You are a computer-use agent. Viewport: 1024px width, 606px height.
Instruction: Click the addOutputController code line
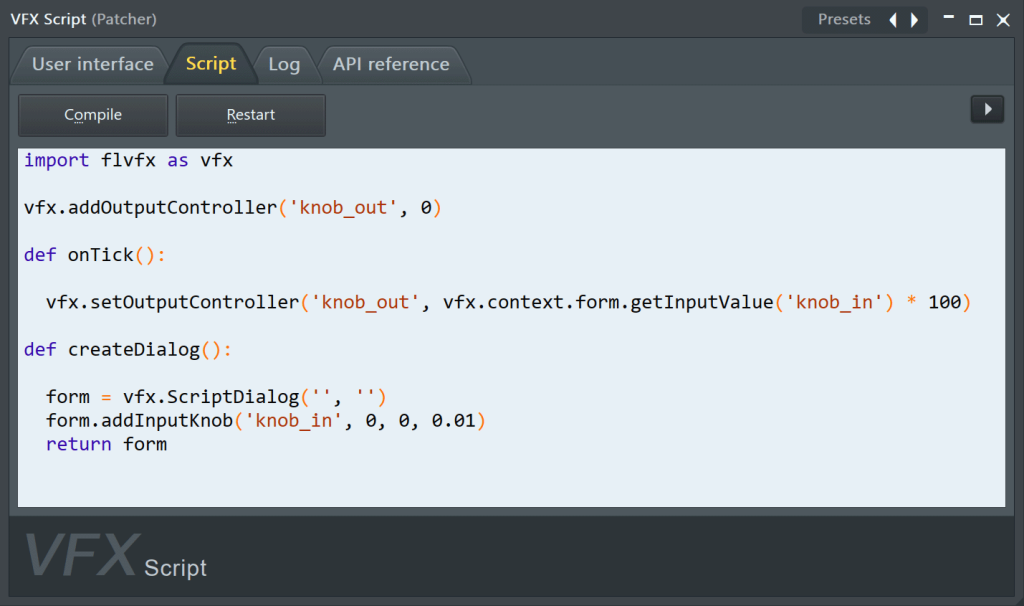(x=232, y=208)
